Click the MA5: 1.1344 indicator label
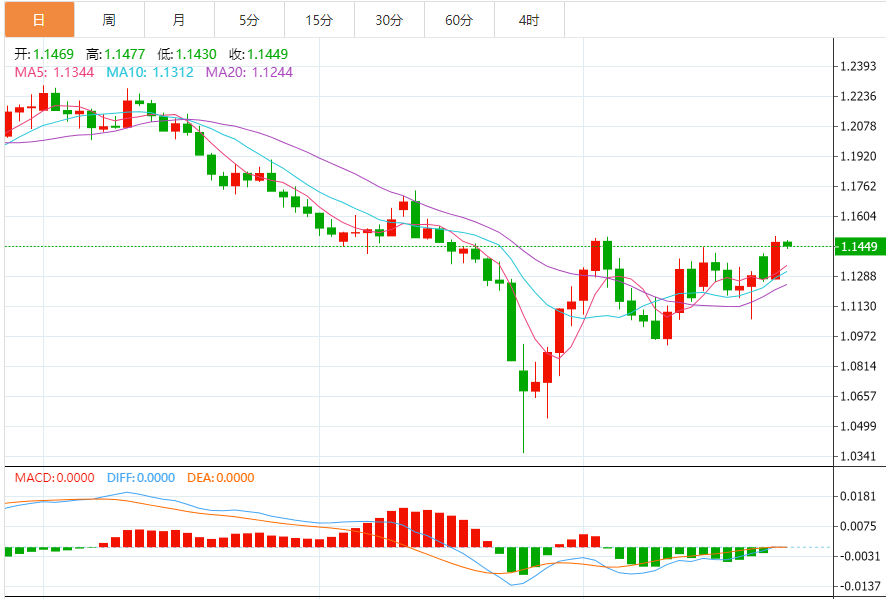 click(54, 72)
